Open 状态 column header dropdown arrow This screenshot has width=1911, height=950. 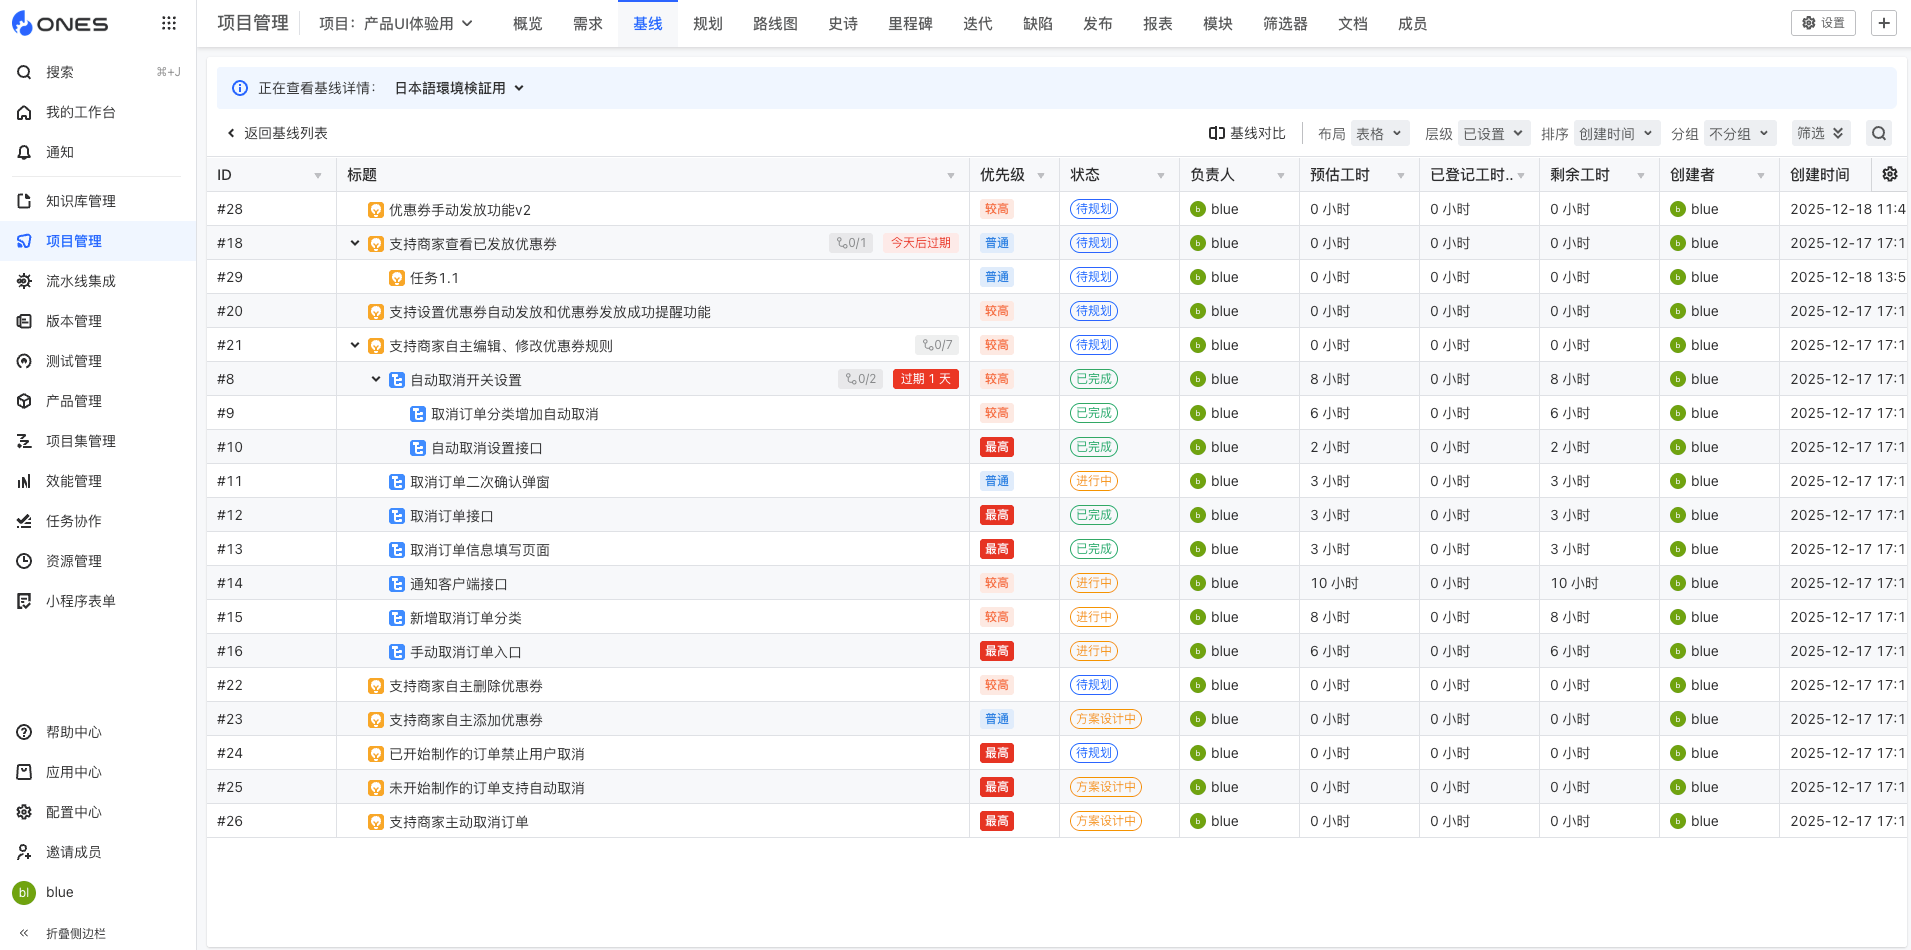1161,175
